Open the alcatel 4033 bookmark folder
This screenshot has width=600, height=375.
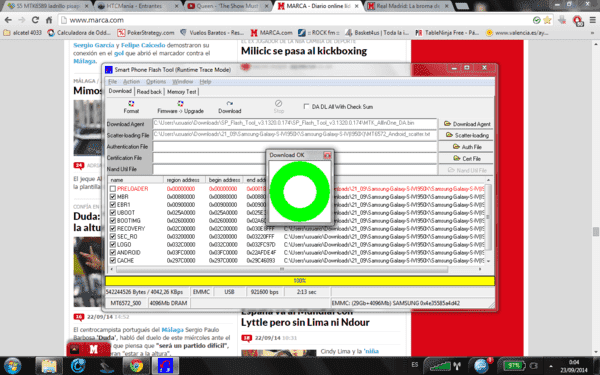[x=22, y=33]
